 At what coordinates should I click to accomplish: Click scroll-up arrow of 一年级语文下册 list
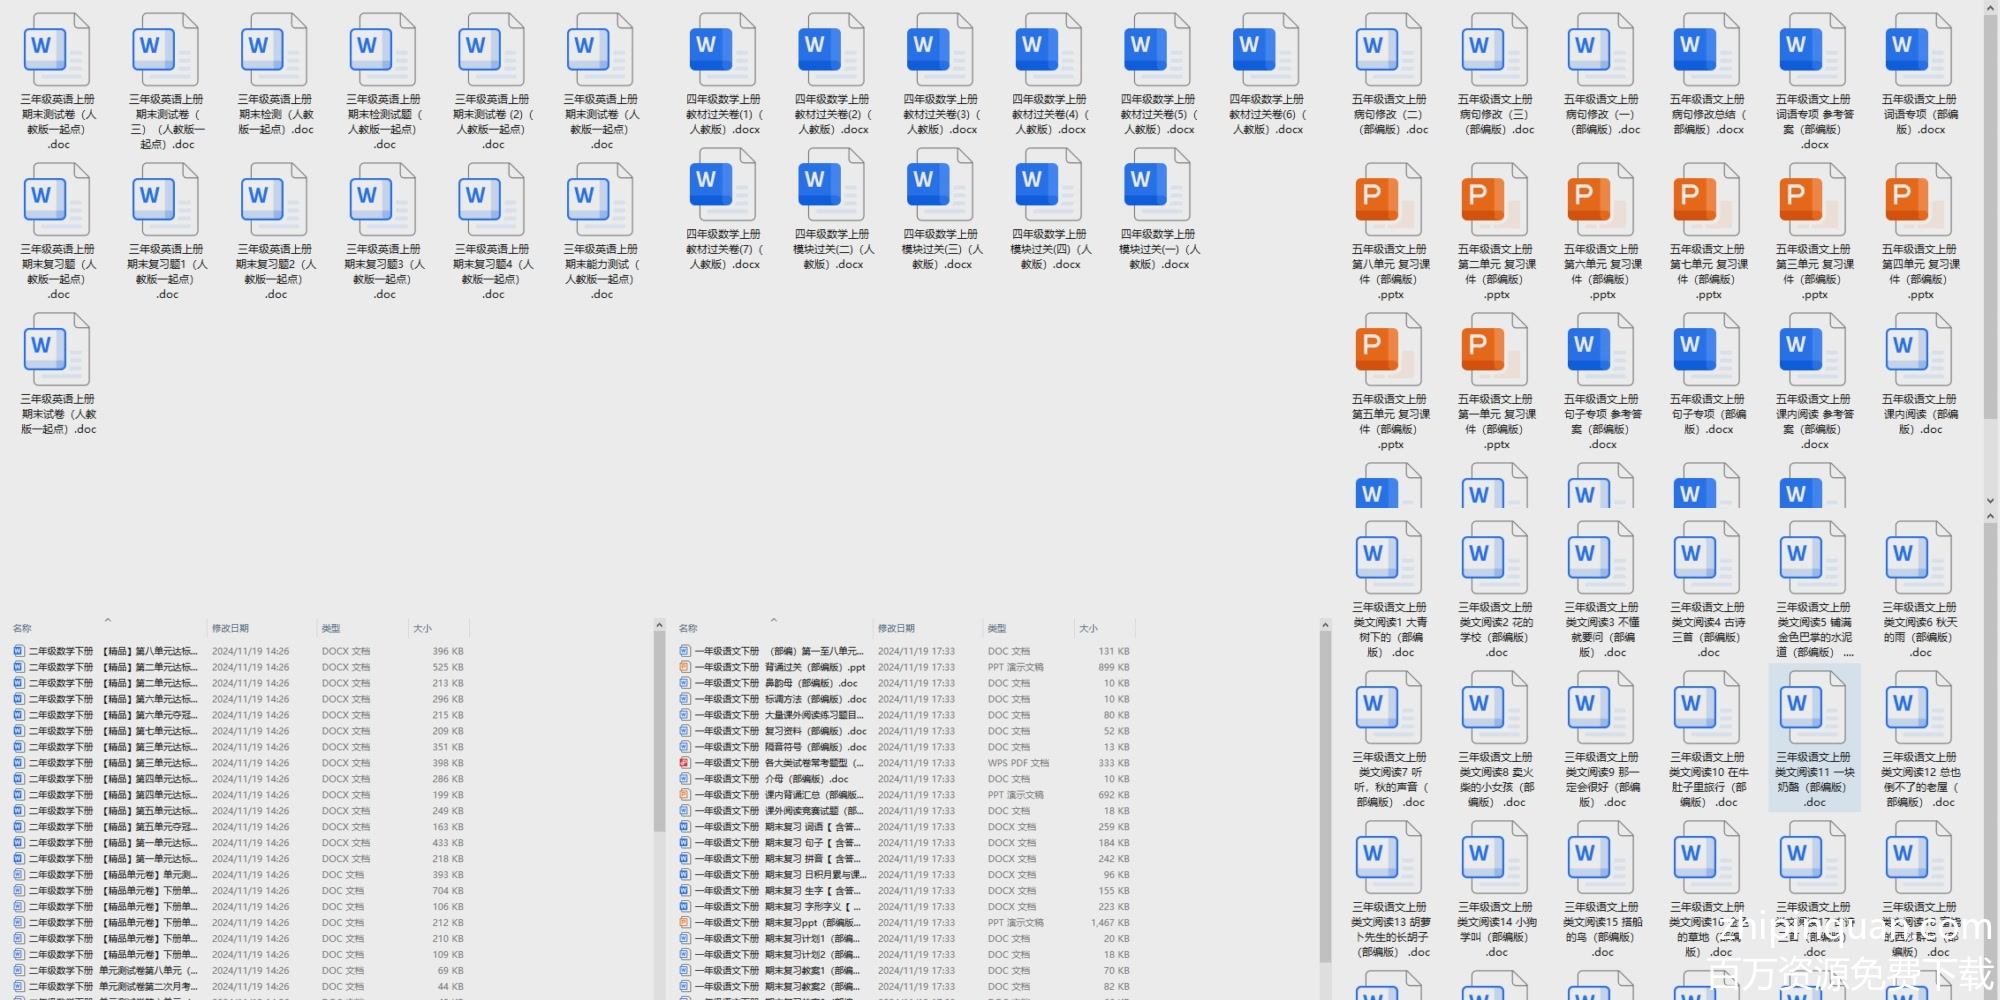pos(1325,626)
